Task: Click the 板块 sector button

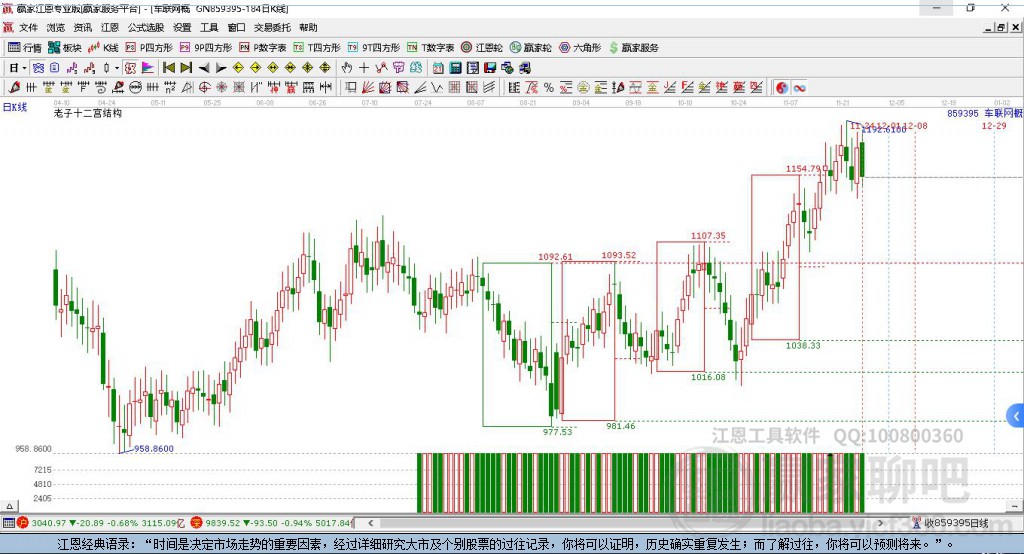Action: (x=65, y=48)
